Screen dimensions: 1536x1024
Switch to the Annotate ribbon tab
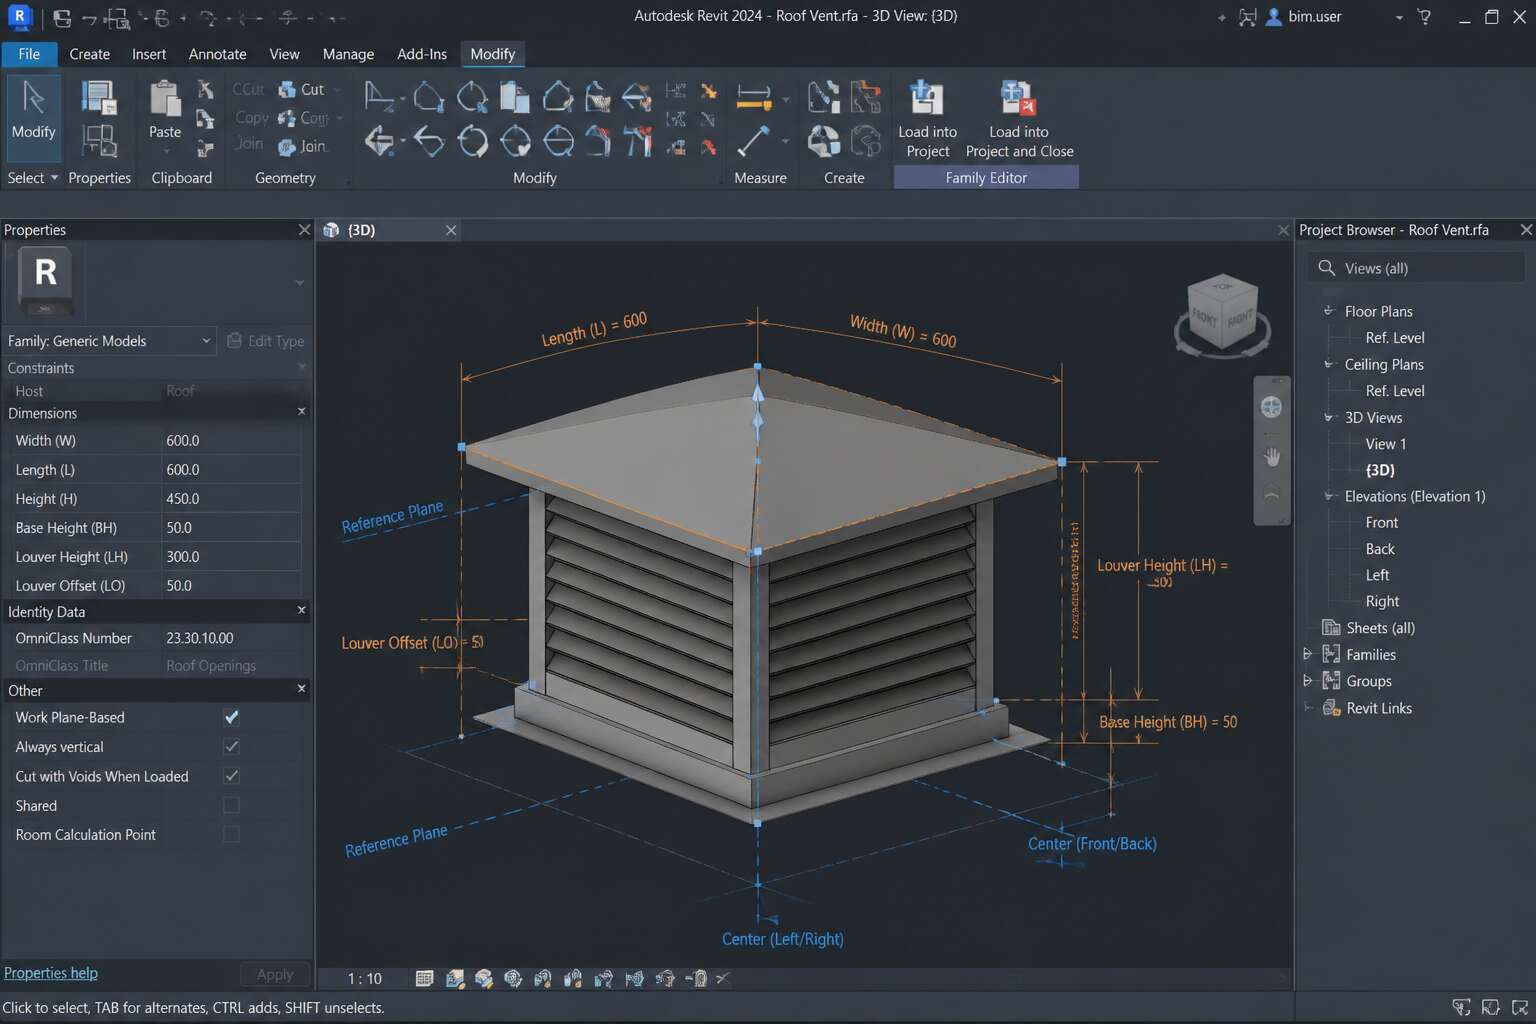pyautogui.click(x=217, y=54)
